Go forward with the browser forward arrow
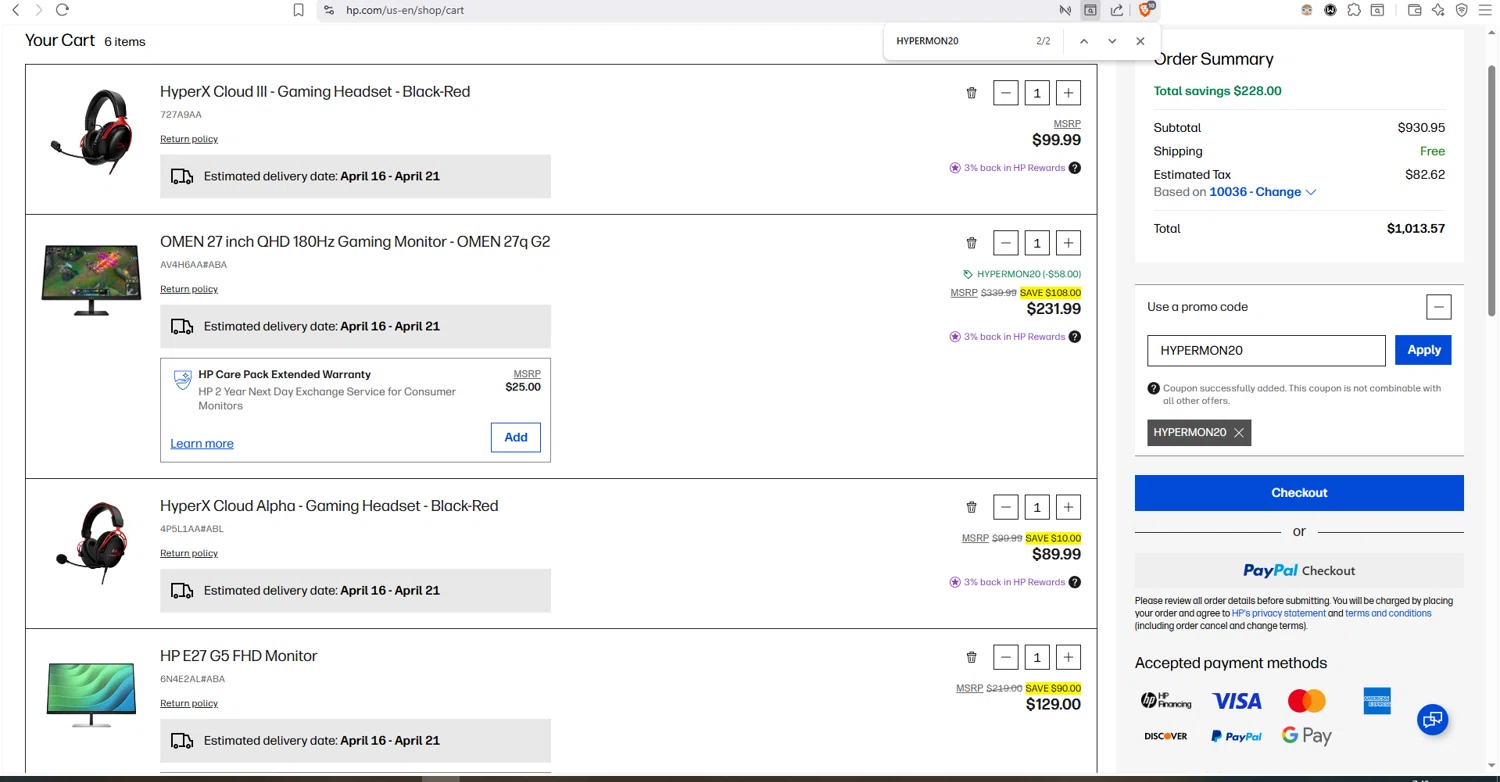The height and width of the screenshot is (782, 1500). (x=38, y=10)
